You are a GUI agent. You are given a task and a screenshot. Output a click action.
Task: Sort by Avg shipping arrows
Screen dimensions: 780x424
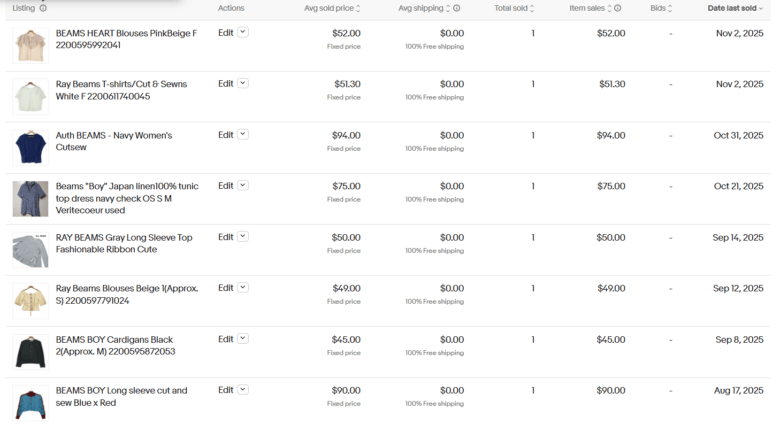pos(446,8)
